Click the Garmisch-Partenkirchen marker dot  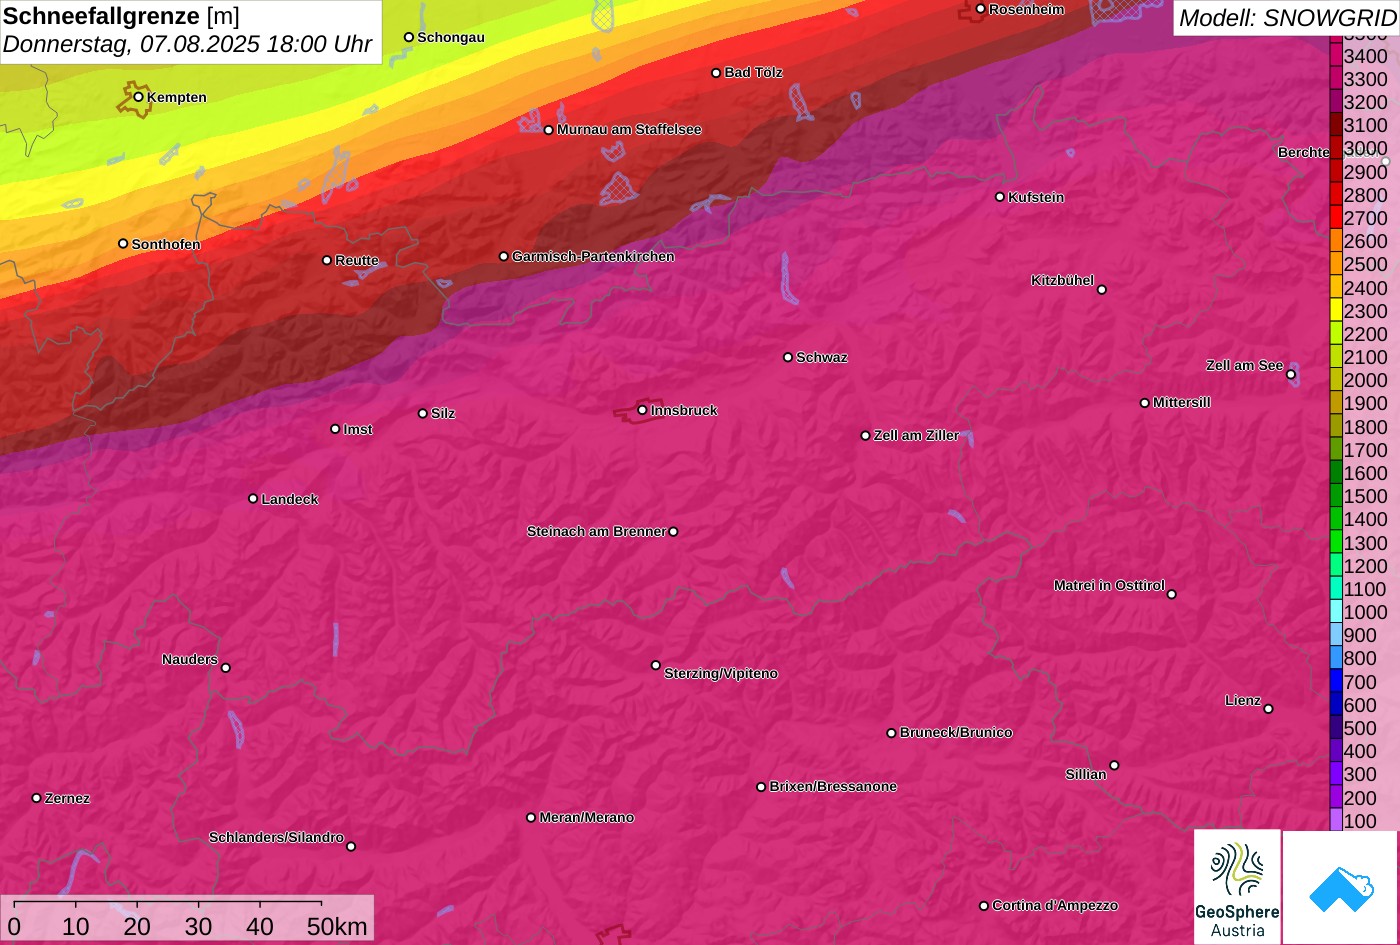tap(504, 257)
